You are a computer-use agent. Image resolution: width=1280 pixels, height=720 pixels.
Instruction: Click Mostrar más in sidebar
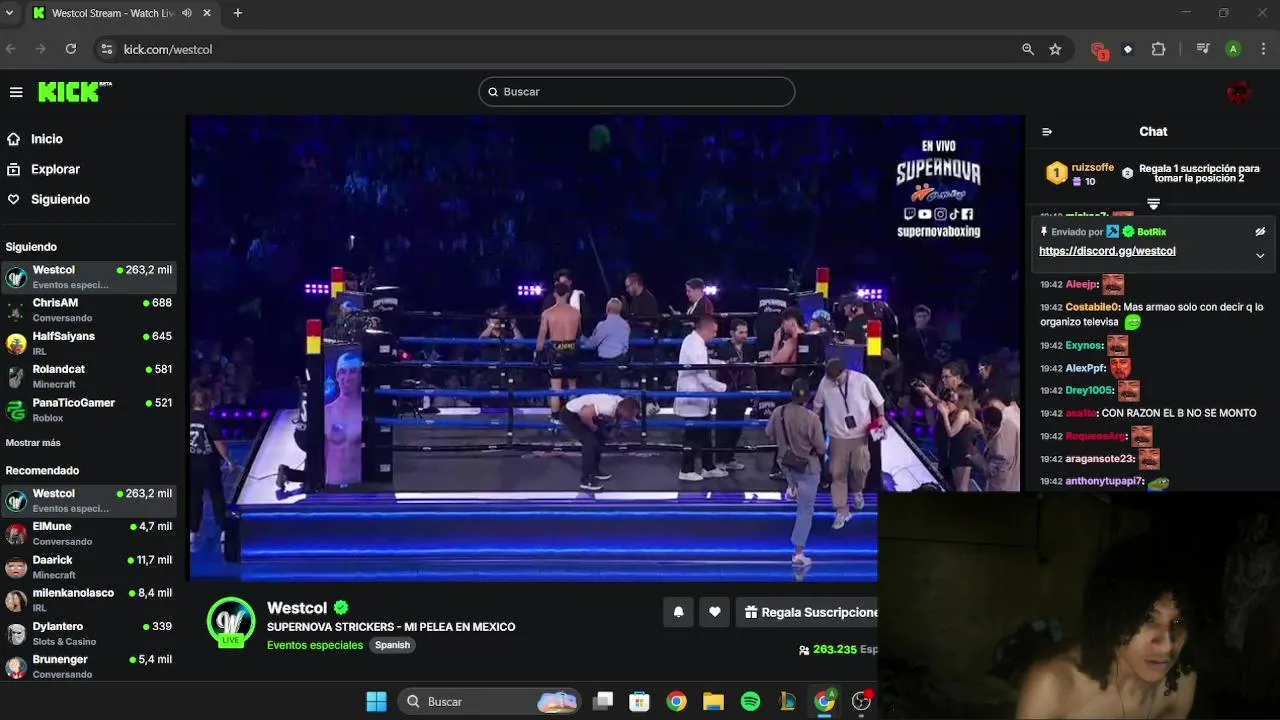[x=33, y=443]
